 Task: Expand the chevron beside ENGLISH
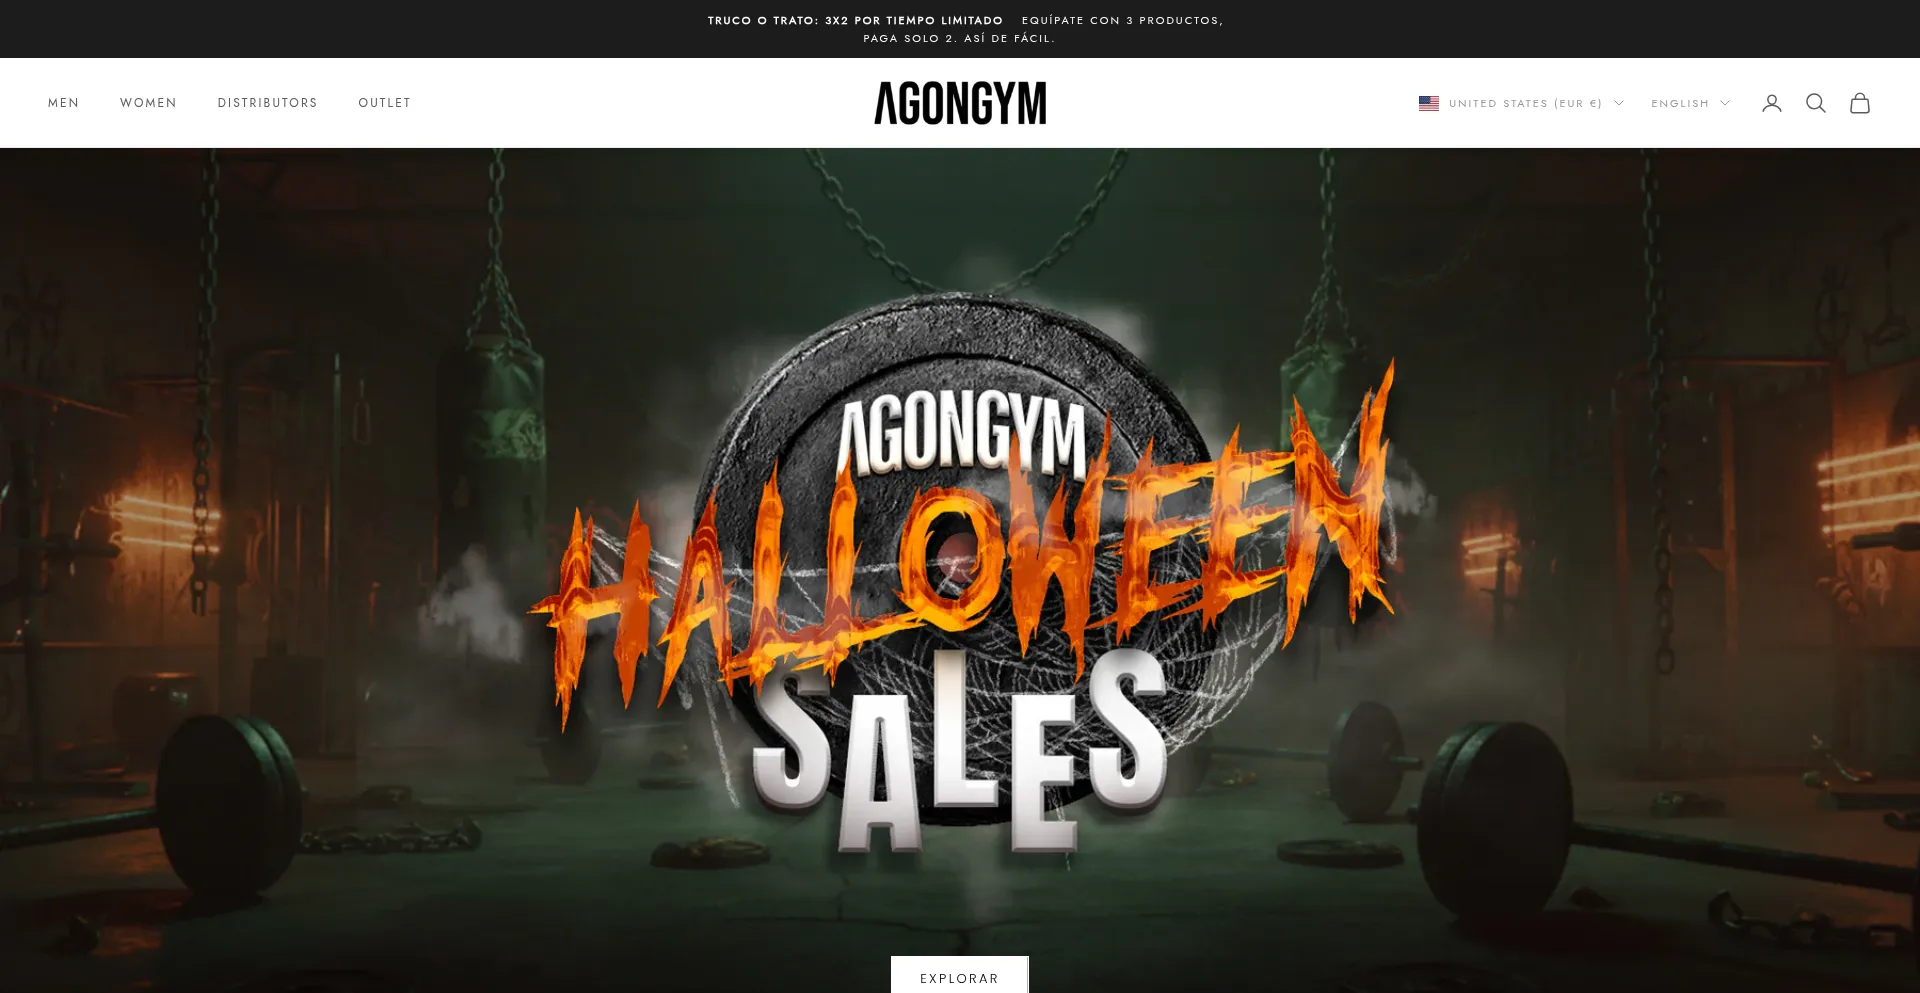coord(1724,103)
